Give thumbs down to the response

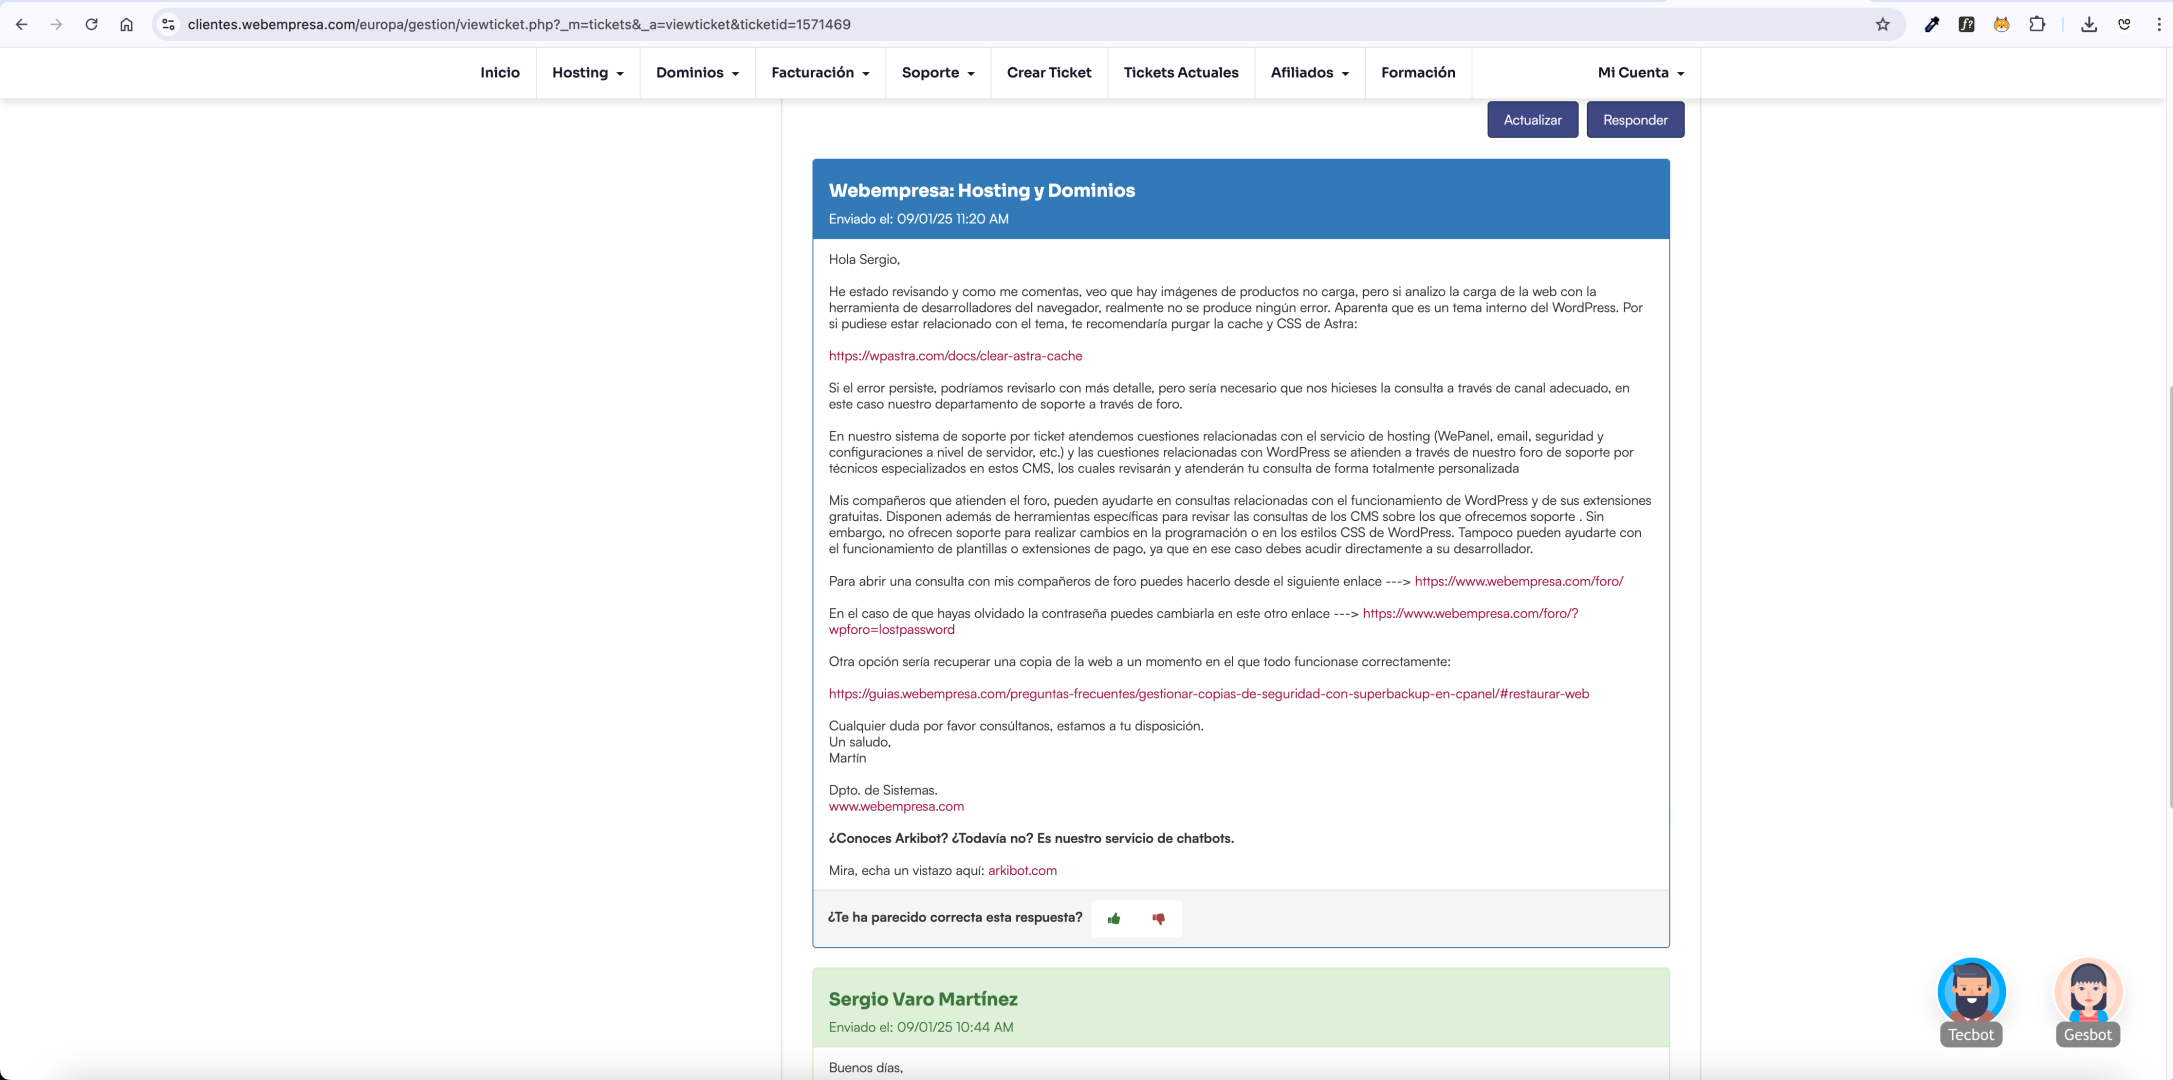point(1158,918)
